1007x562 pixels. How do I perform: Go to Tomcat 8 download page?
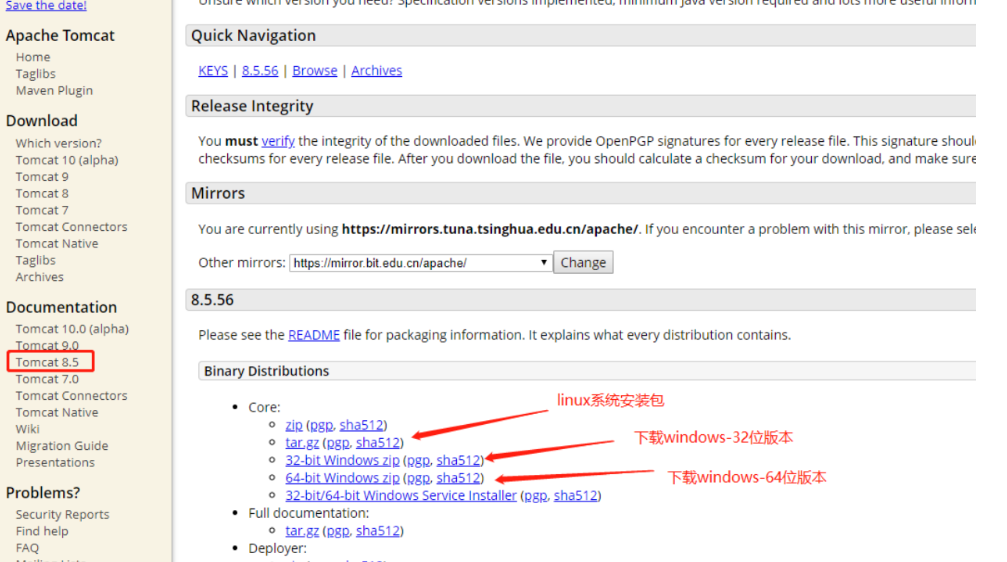pyautogui.click(x=42, y=193)
